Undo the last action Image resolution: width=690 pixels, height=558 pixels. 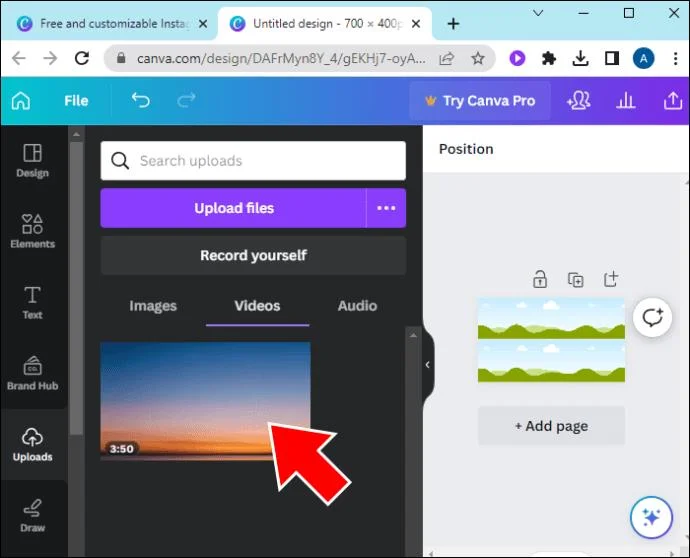(x=141, y=101)
